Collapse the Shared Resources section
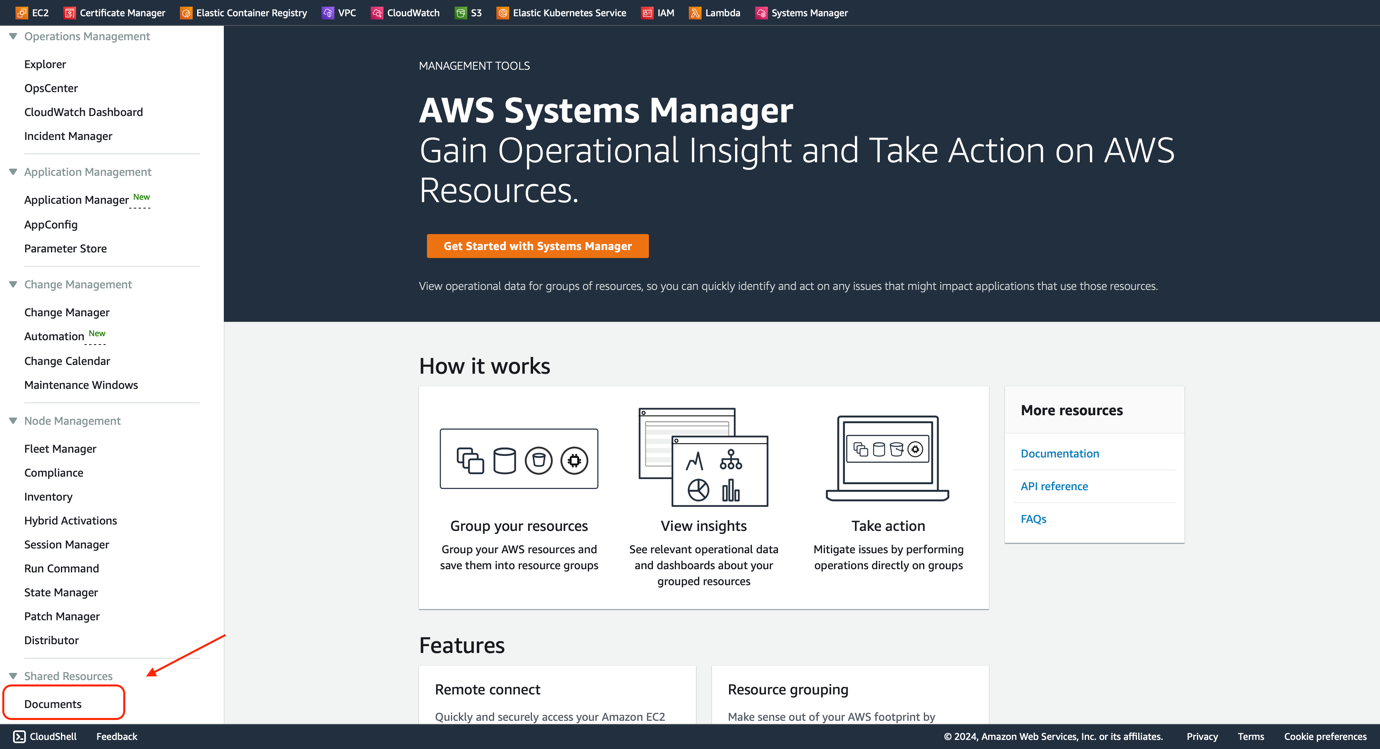Viewport: 1380px width, 749px height. tap(13, 676)
